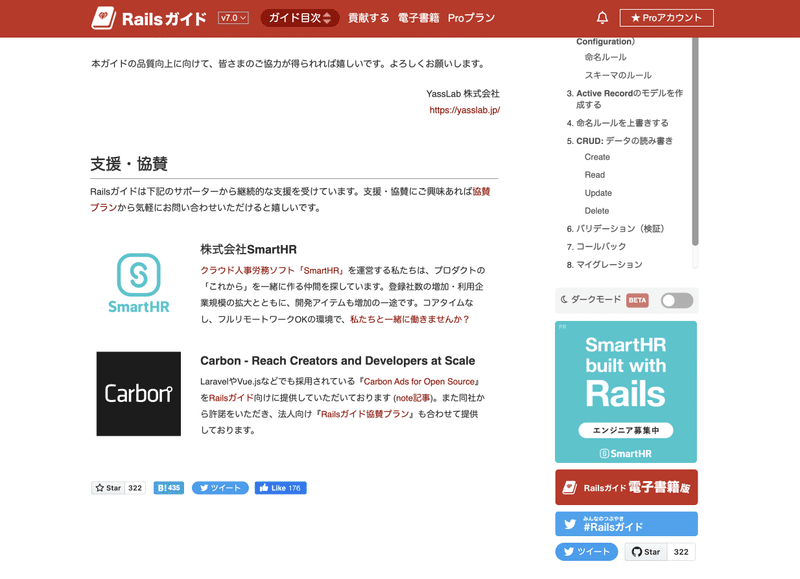Image resolution: width=800 pixels, height=579 pixels.
Task: Open the Proプラン menu item
Action: pyautogui.click(x=471, y=18)
